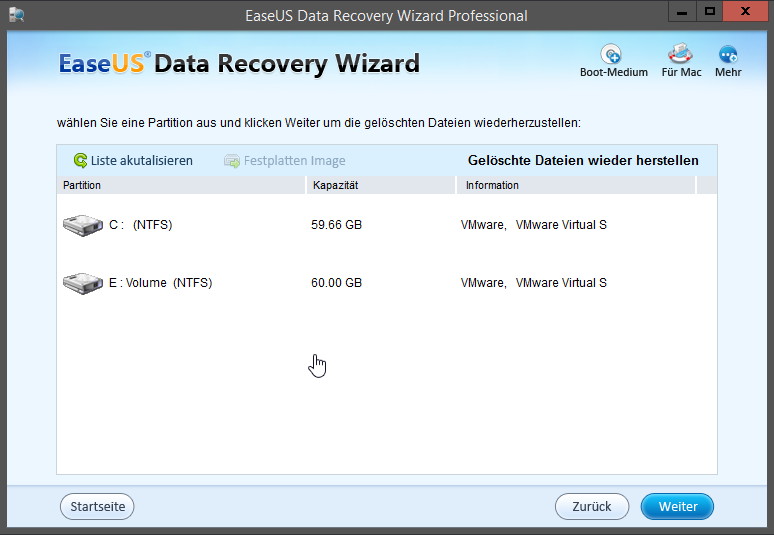Open the Boot-Medium creator icon
Image resolution: width=774 pixels, height=535 pixels.
[612, 54]
